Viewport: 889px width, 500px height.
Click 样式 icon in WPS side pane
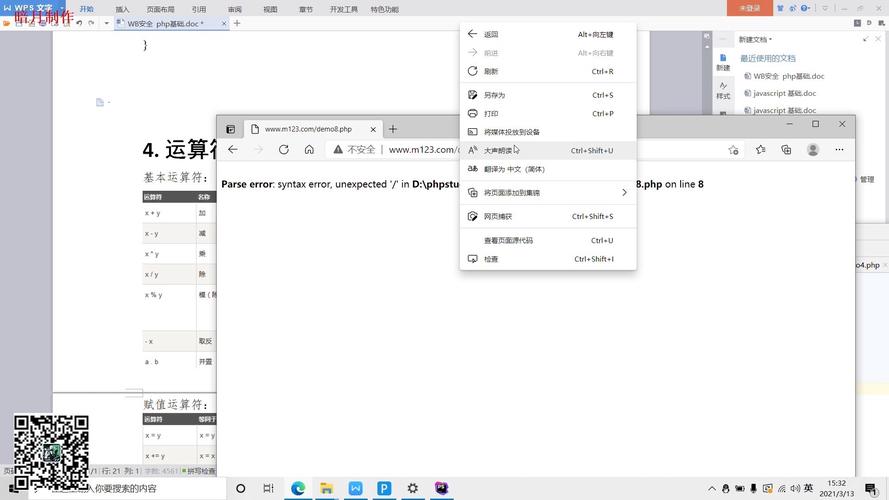pyautogui.click(x=723, y=91)
